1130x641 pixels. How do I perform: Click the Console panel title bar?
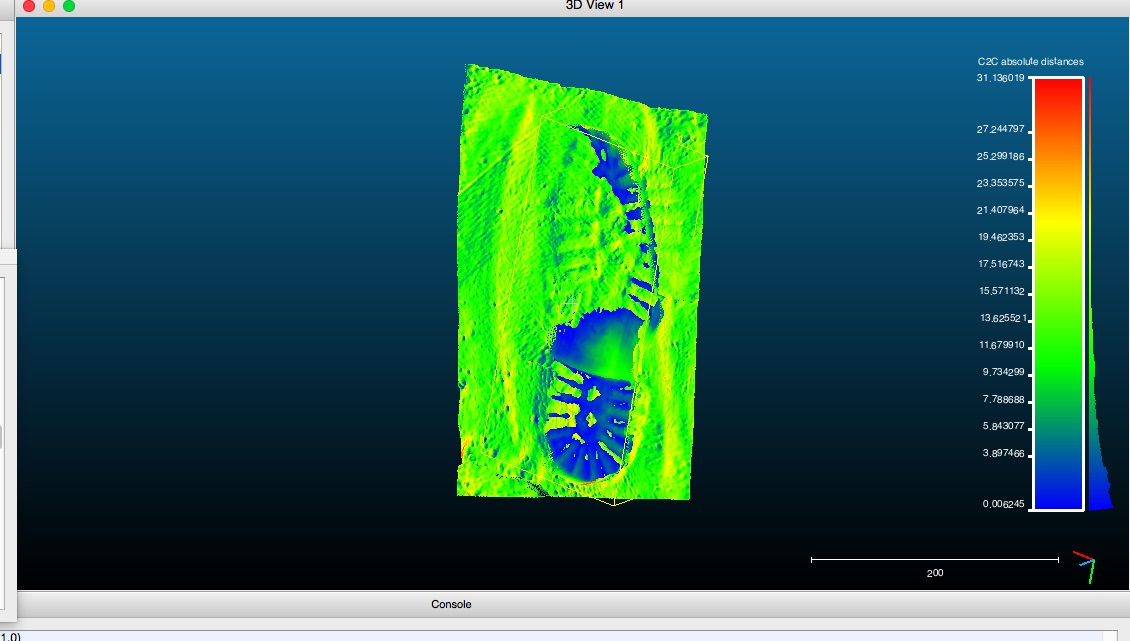(451, 604)
